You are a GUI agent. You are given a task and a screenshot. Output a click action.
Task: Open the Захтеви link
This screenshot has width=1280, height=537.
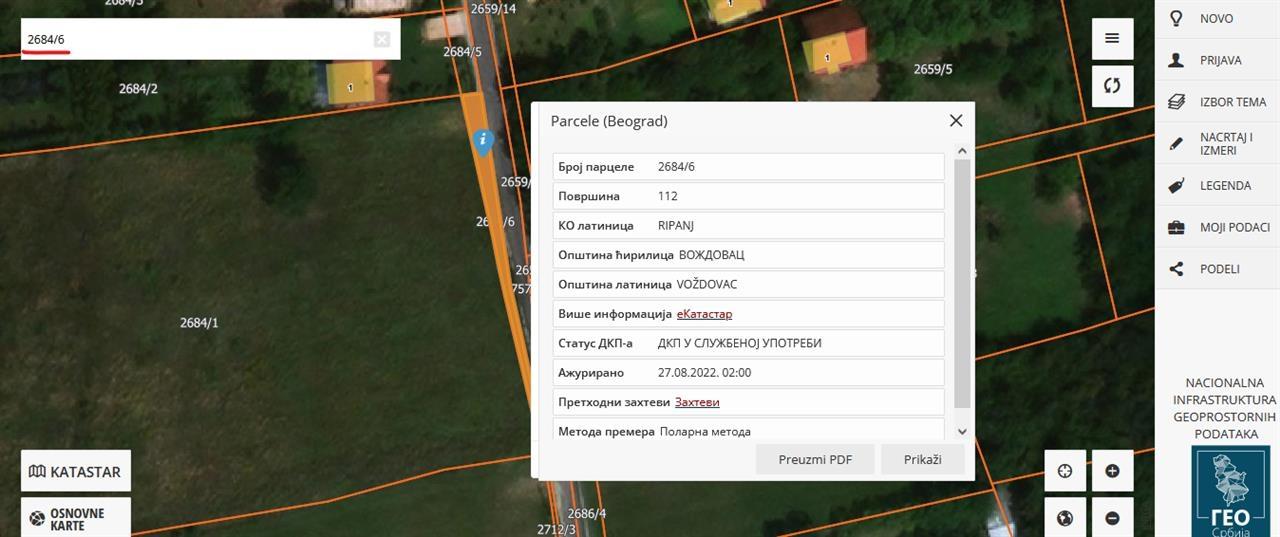tap(697, 402)
